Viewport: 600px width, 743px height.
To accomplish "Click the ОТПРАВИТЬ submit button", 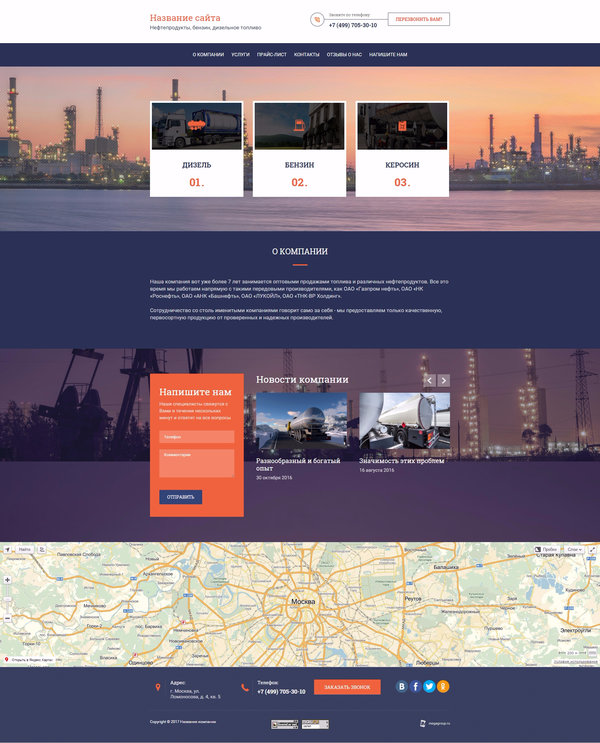I will click(x=181, y=497).
